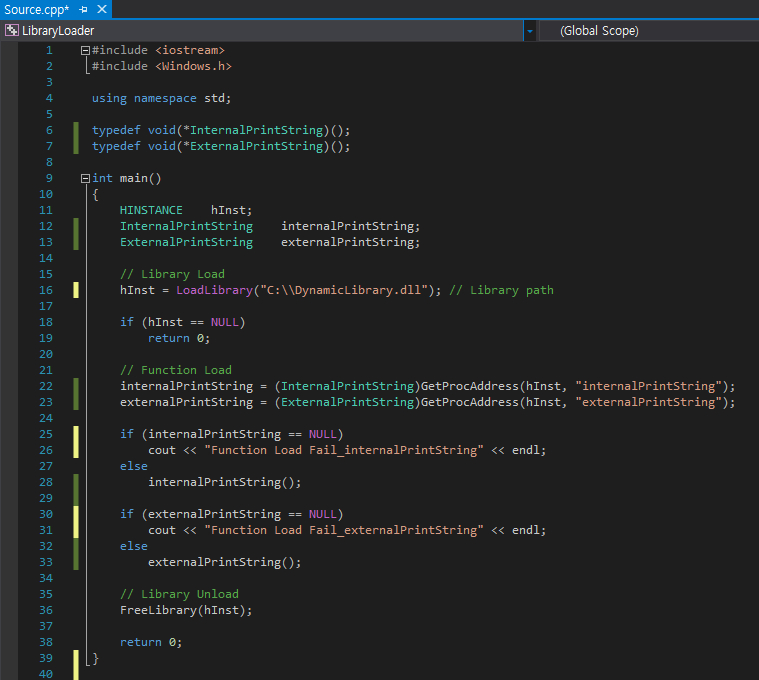759x680 pixels.
Task: Click FreeLibrary(hInst) statement
Action: coord(186,610)
